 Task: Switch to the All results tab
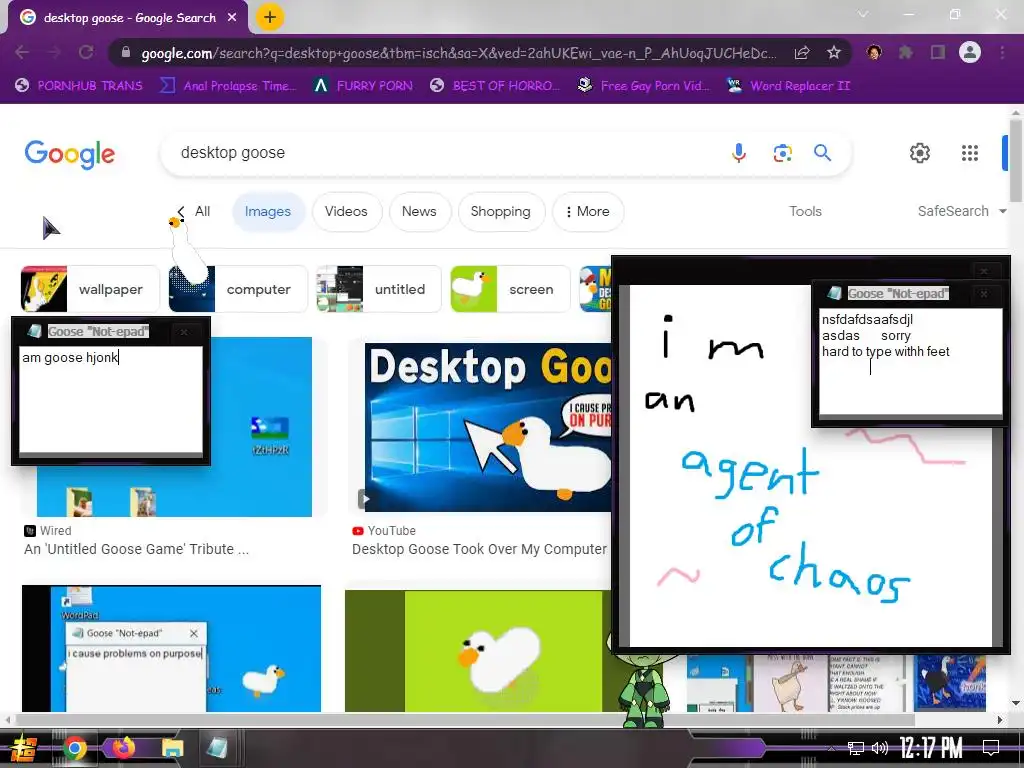[202, 212]
